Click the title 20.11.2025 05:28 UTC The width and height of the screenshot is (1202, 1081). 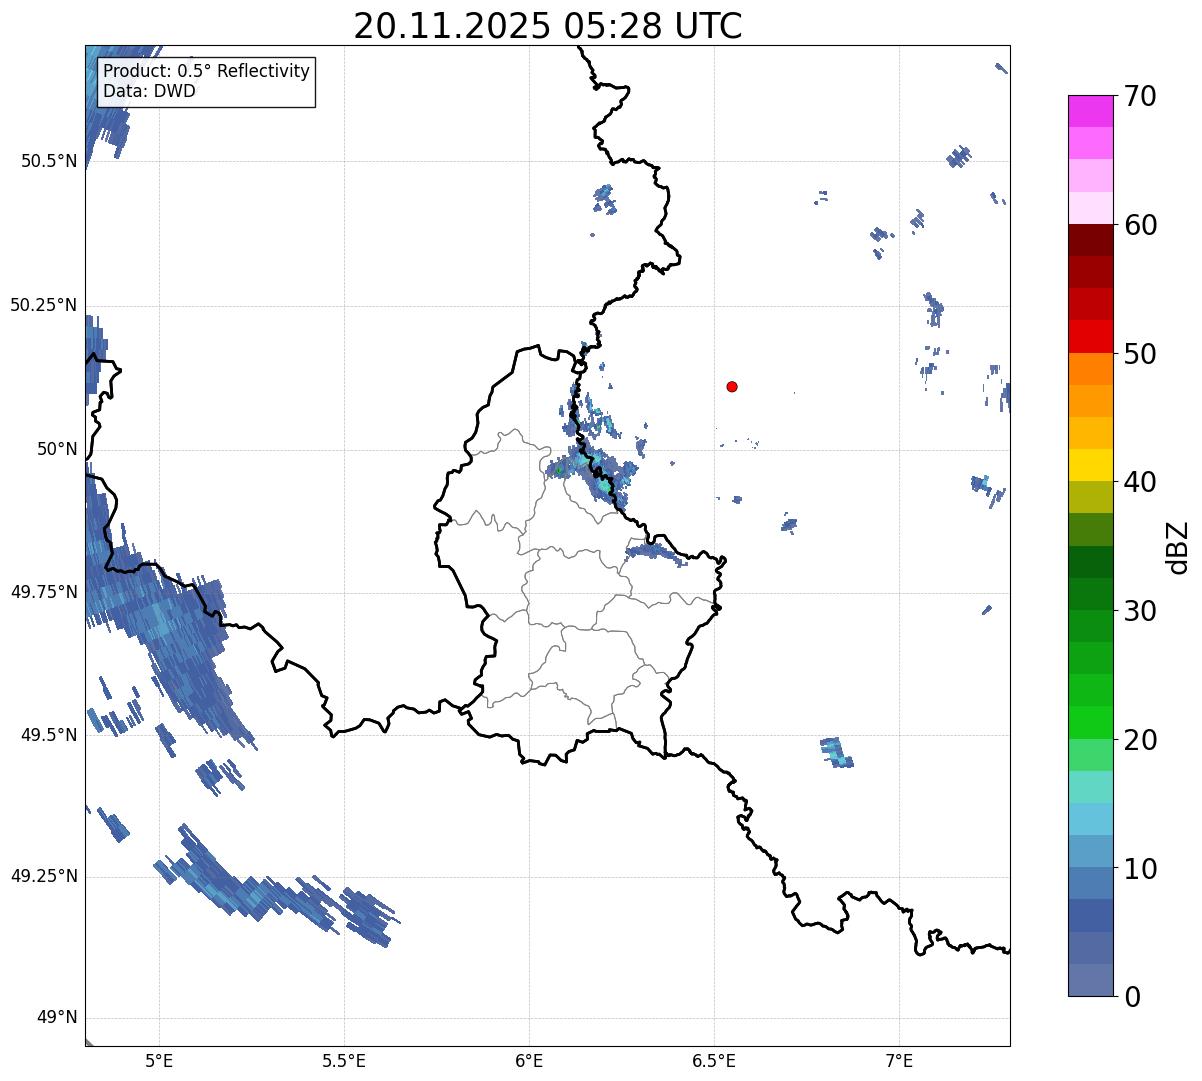[x=548, y=26]
